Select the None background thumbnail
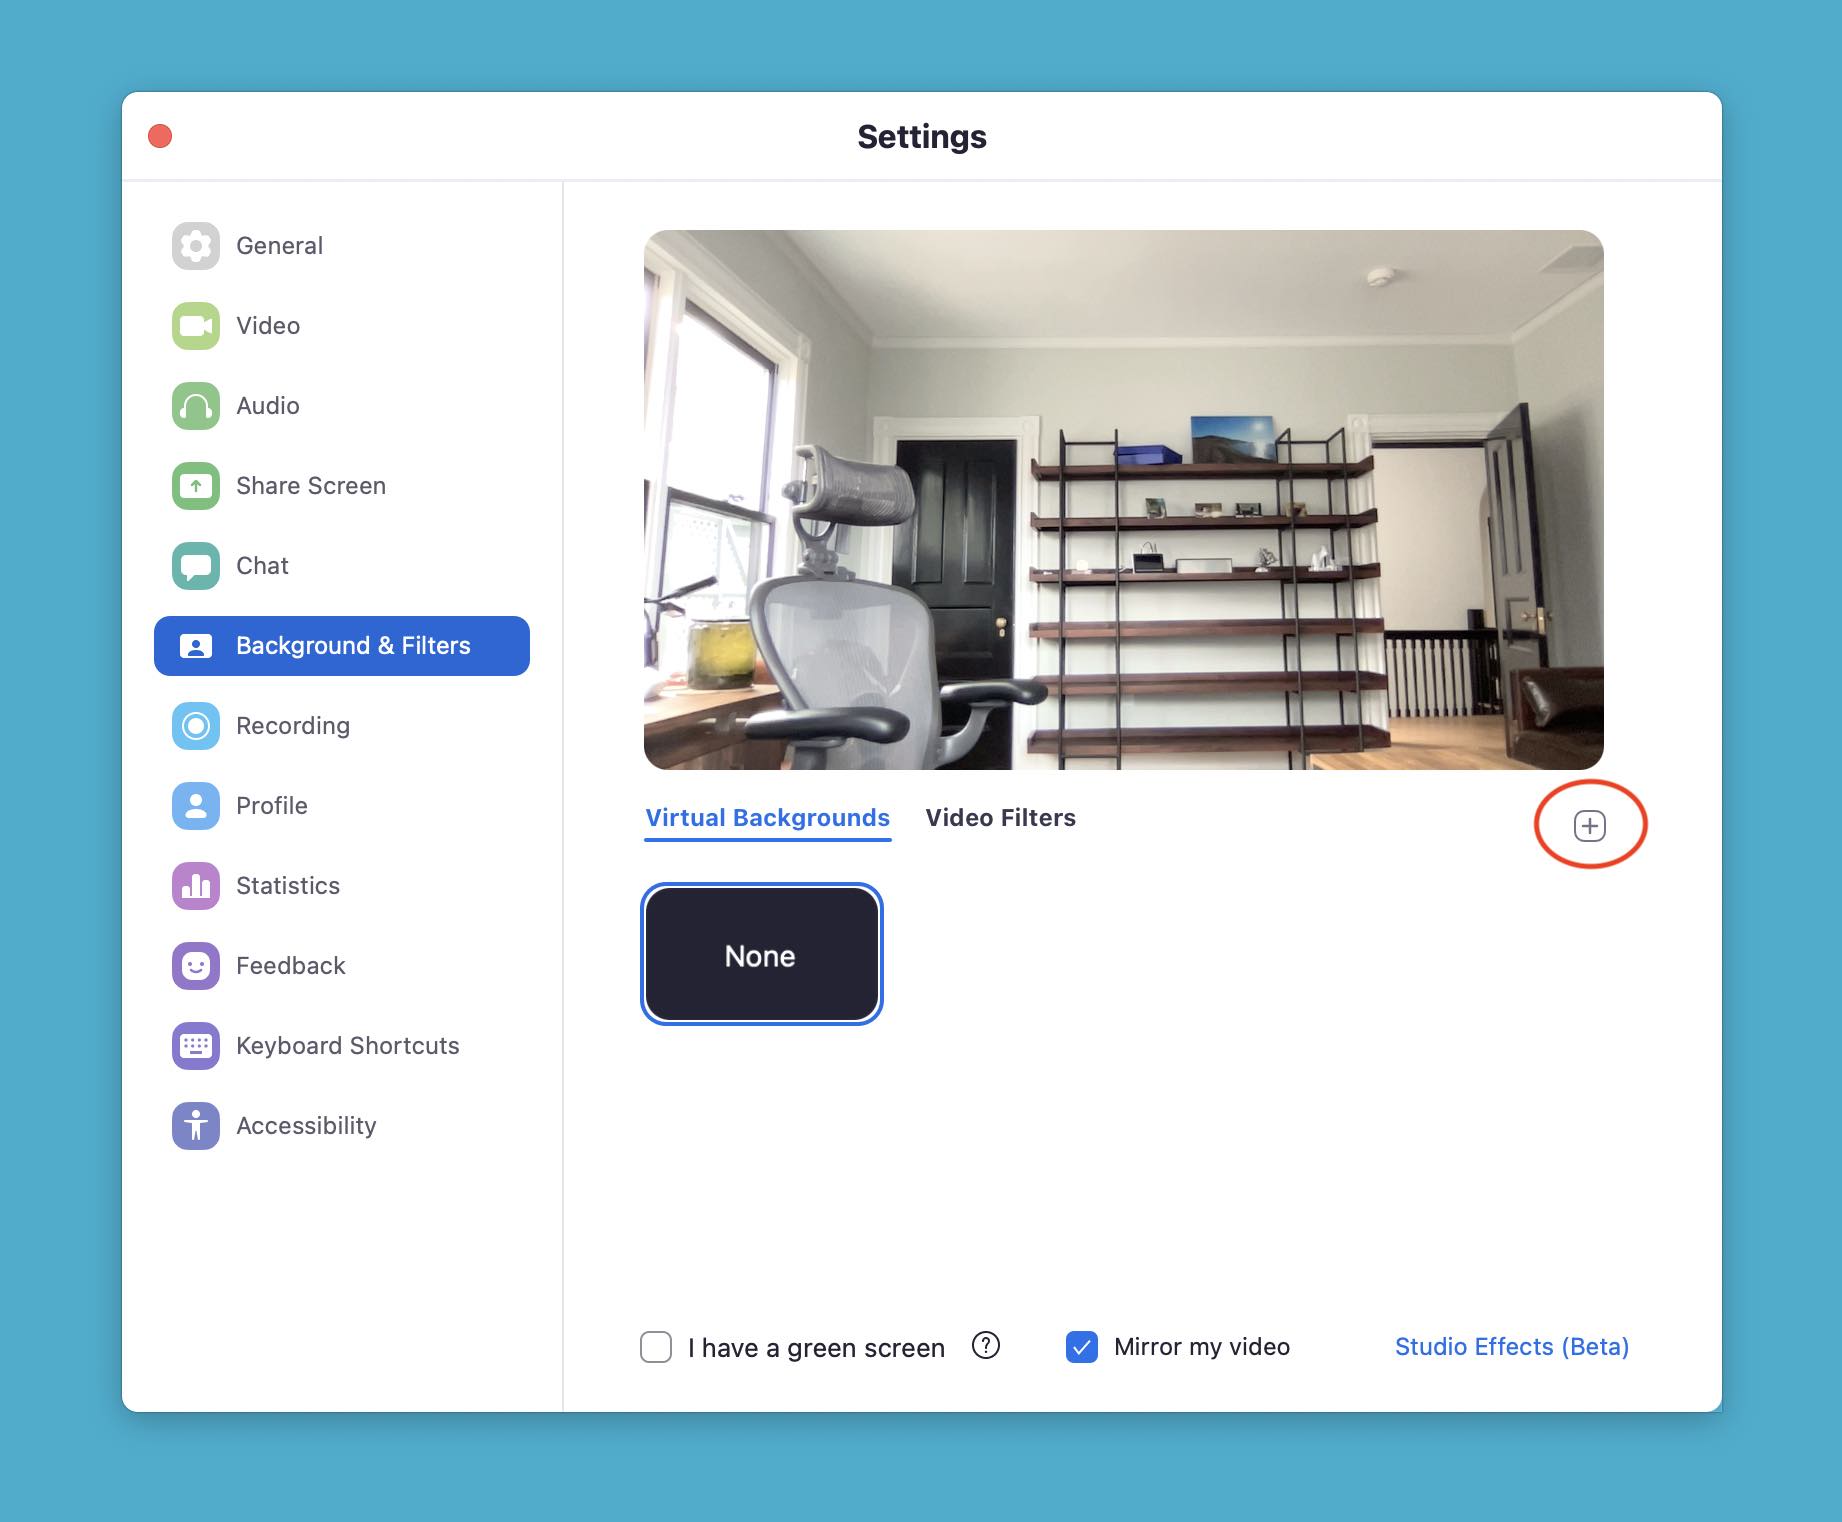This screenshot has height=1522, width=1842. [x=762, y=954]
